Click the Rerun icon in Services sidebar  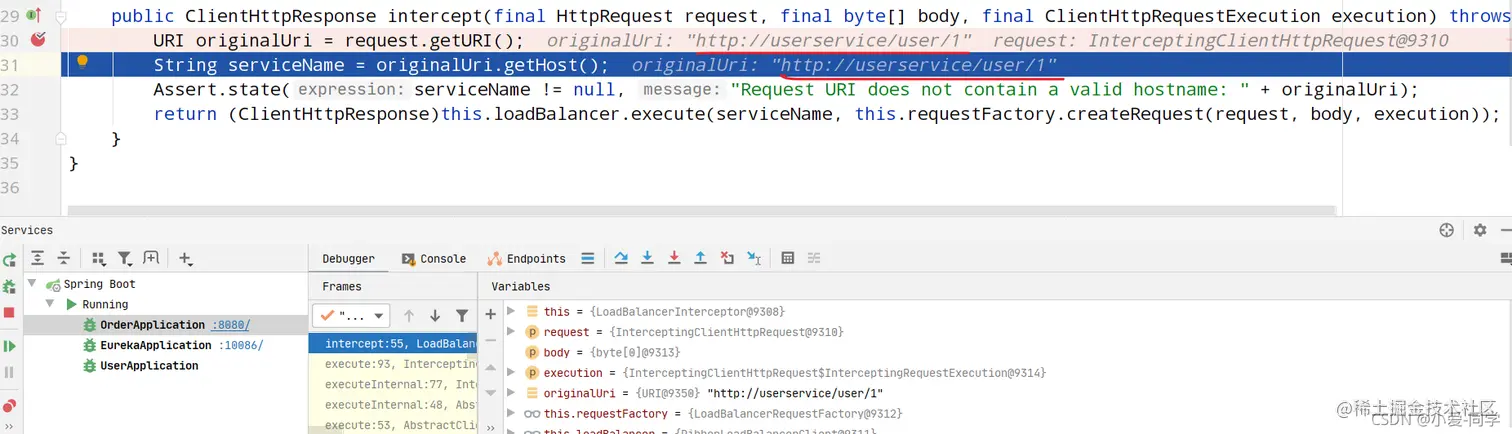pos(9,260)
